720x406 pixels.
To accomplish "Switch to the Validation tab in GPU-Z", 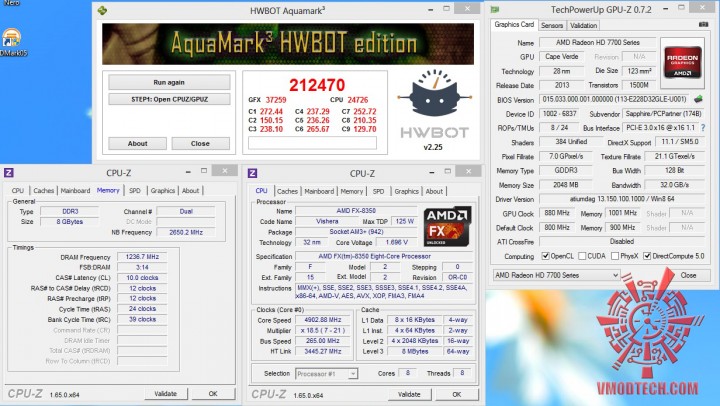I will 583,25.
